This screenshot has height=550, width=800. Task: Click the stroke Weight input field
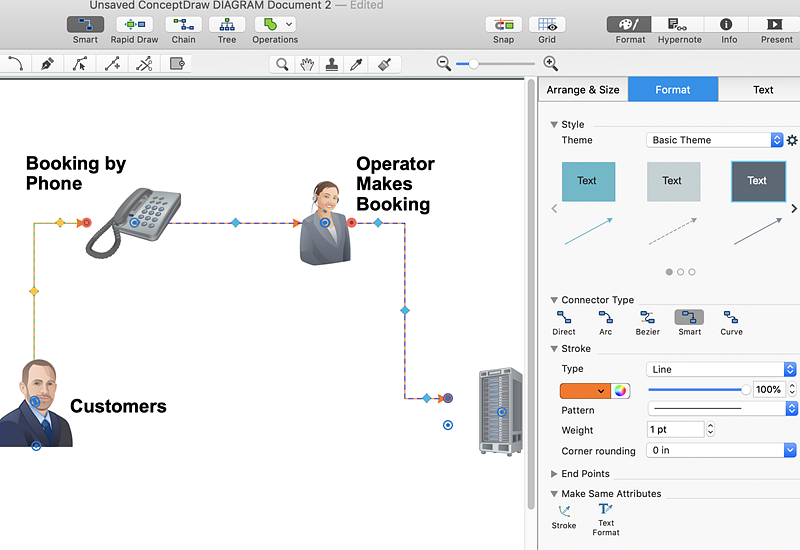tap(676, 430)
